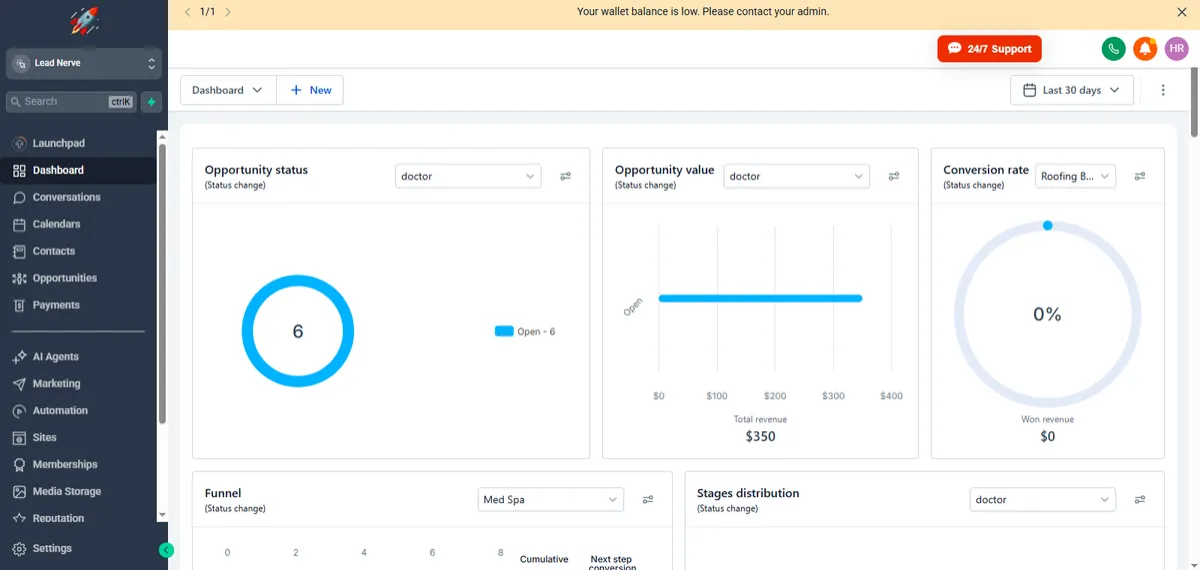Screen dimensions: 1200x570
Task: Open the three-dot dashboard options menu
Action: point(1163,90)
